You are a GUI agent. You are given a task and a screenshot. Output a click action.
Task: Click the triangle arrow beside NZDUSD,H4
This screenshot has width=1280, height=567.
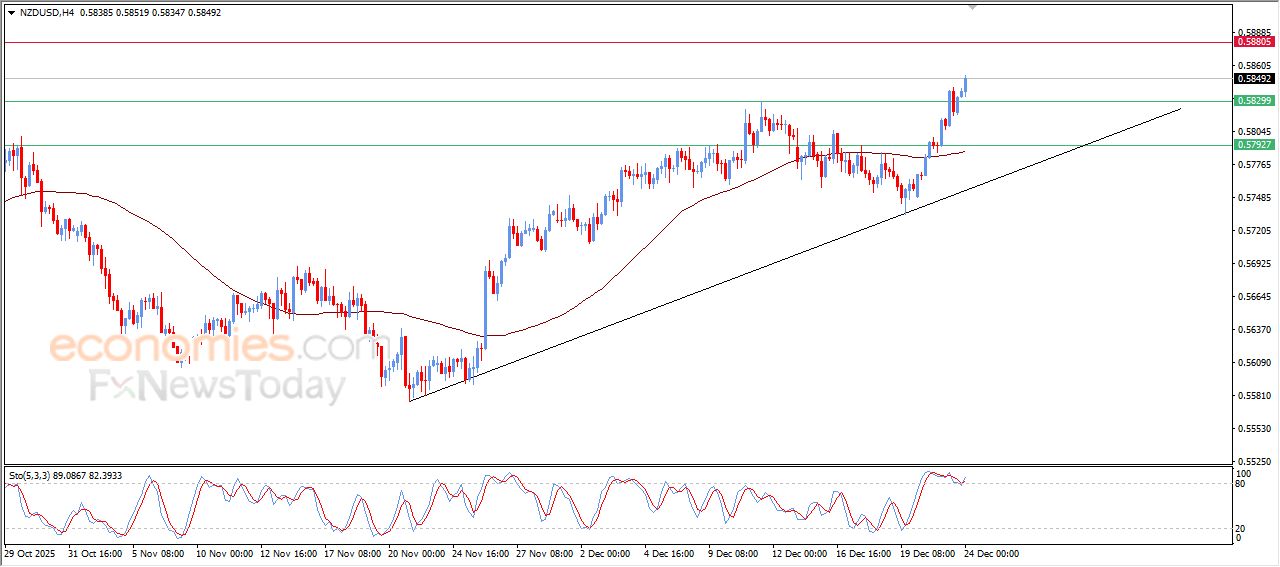[11, 13]
